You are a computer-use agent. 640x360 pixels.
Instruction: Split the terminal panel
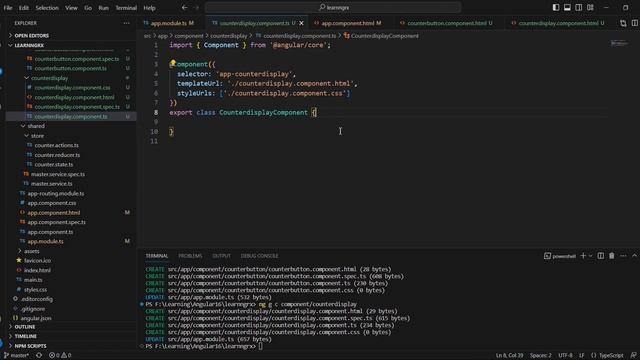coord(600,256)
